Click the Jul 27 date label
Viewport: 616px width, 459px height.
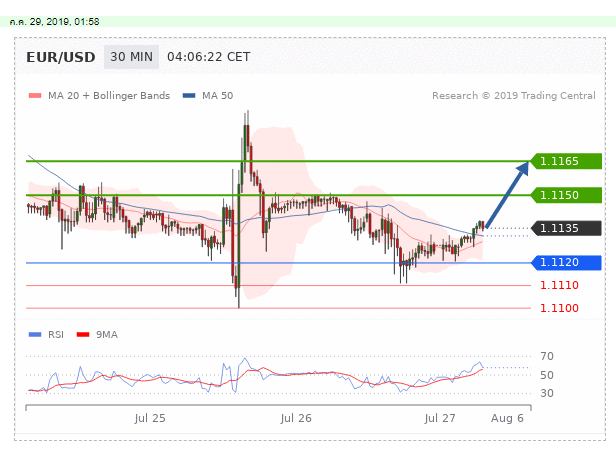(x=440, y=418)
